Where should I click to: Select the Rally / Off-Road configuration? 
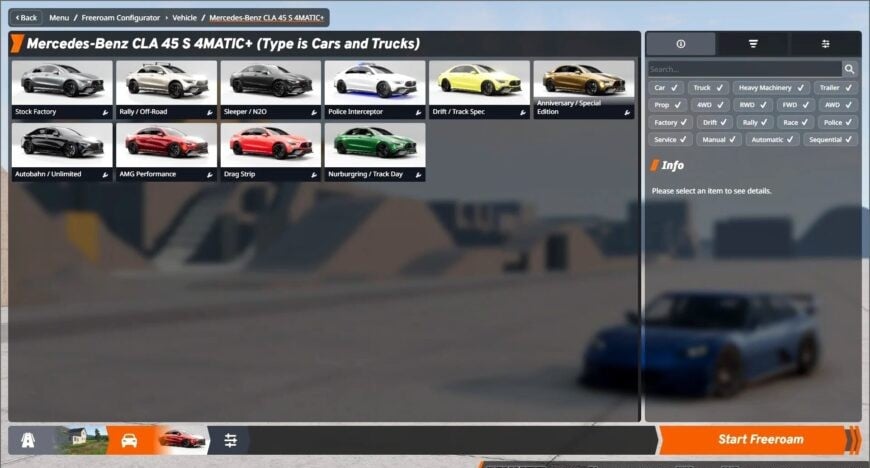coord(166,89)
